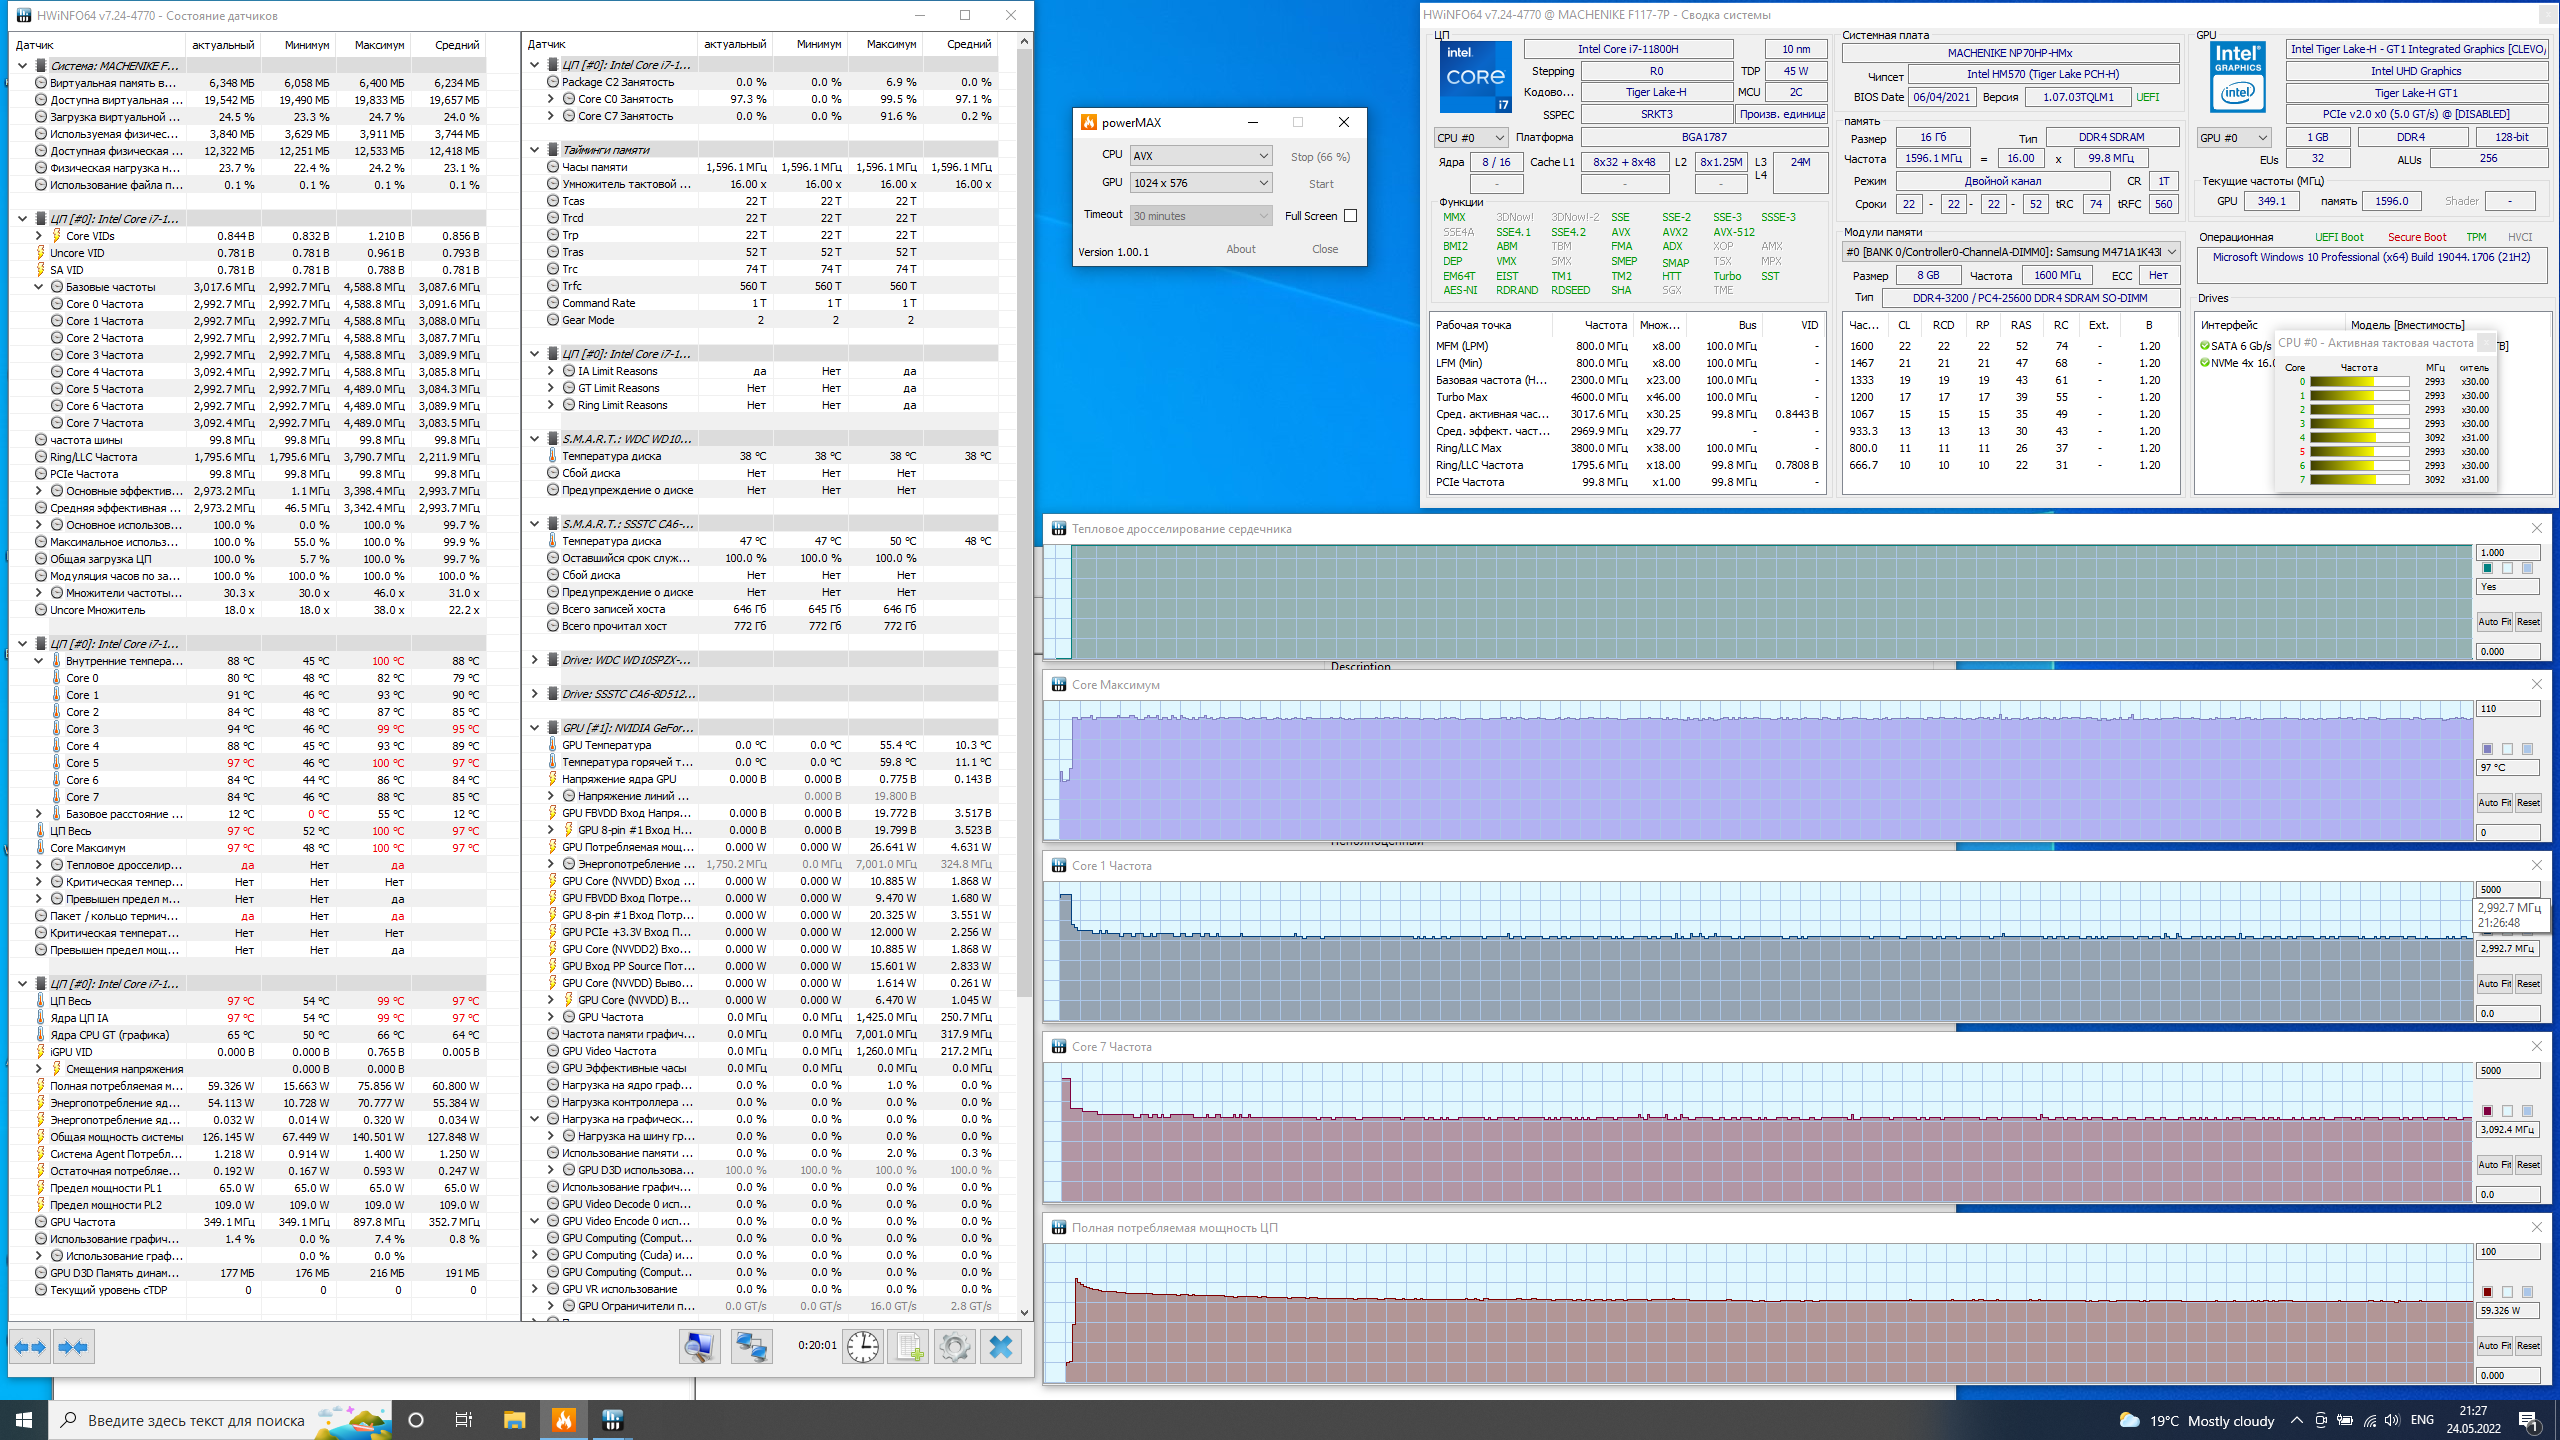Click Auto Fit on Core Максимум graph
The image size is (2560, 1440).
[2494, 802]
